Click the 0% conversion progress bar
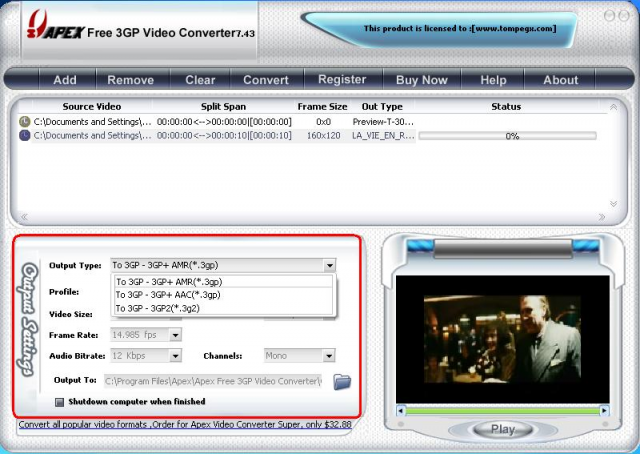This screenshot has height=454, width=640. point(507,136)
